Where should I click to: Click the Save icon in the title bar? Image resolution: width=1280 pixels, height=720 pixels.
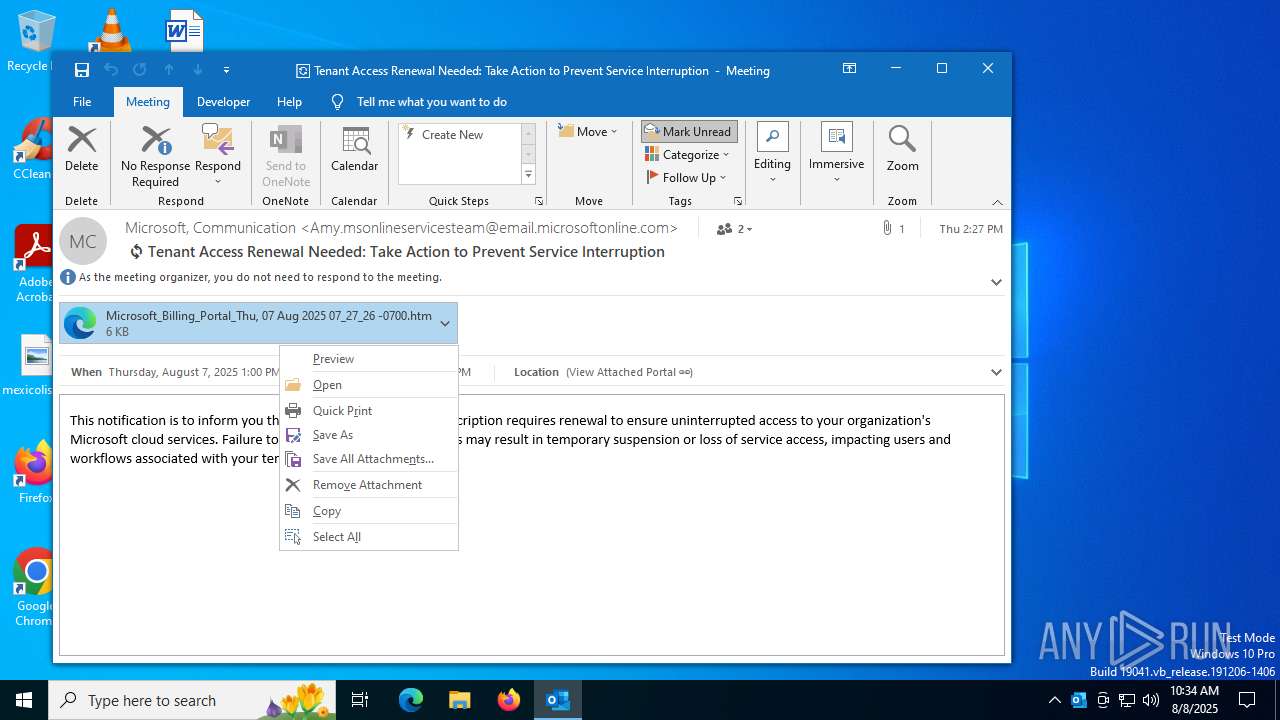click(82, 70)
